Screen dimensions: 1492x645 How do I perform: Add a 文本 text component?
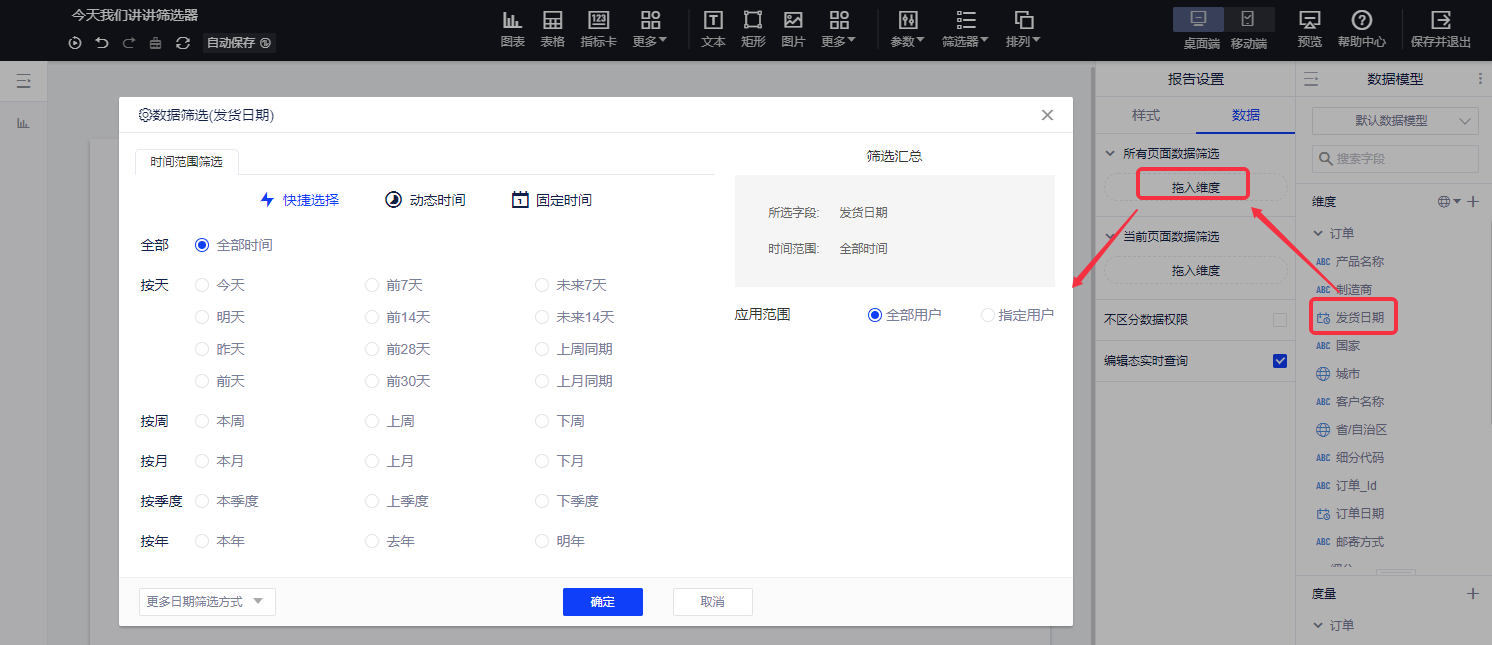pyautogui.click(x=713, y=21)
